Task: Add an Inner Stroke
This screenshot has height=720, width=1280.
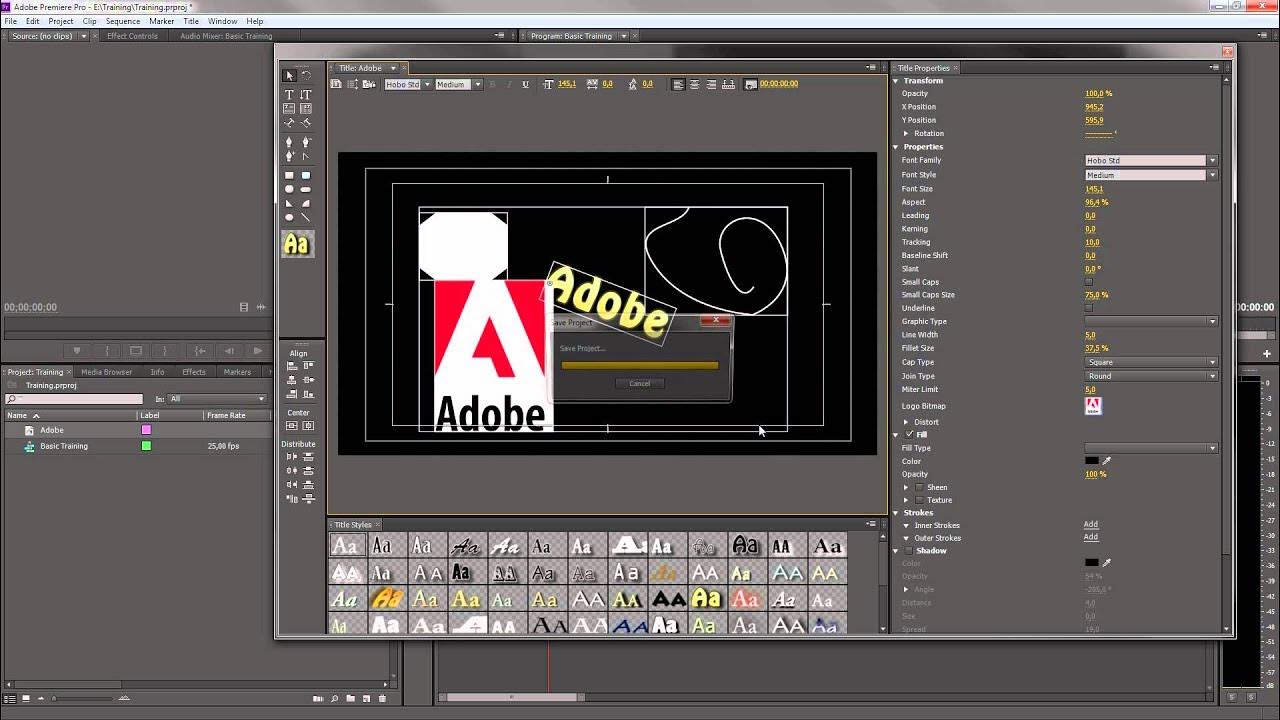Action: click(x=1091, y=525)
